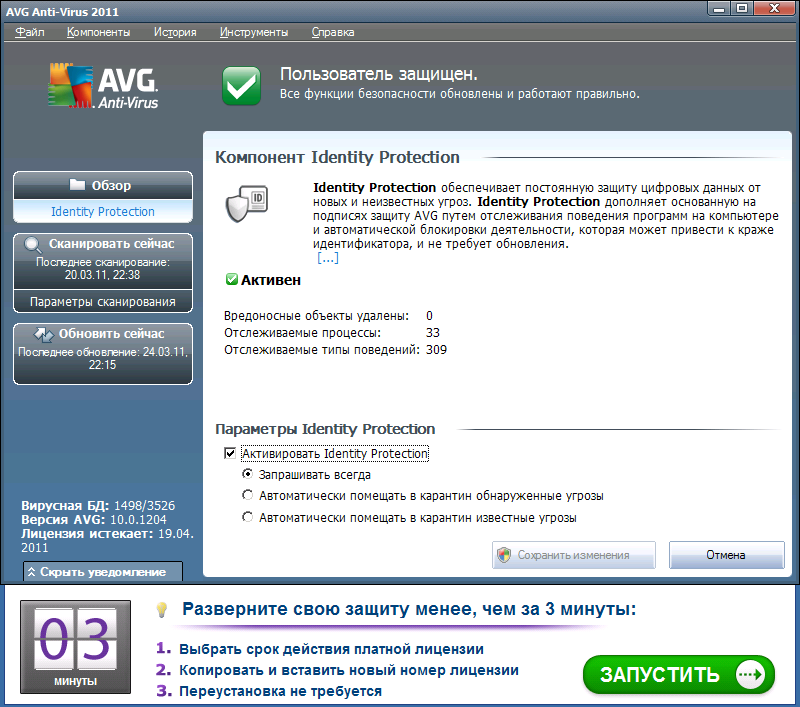
Task: Minimize the AVG window
Action: tap(719, 8)
